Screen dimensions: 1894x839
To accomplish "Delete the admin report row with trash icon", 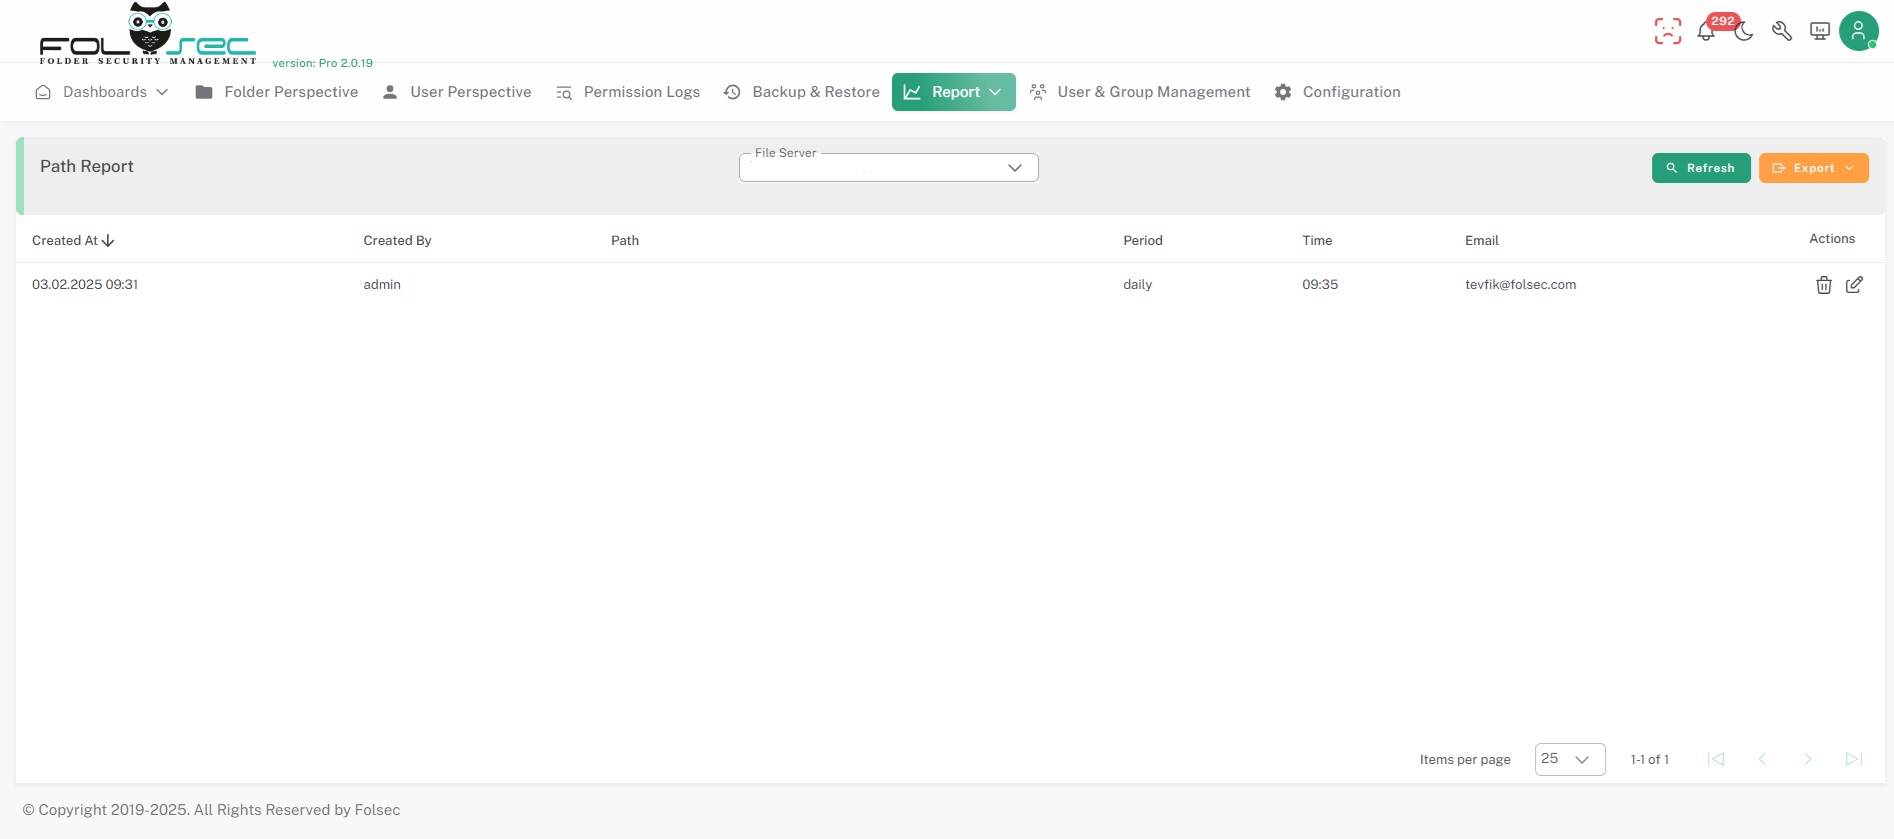I will pos(1823,285).
